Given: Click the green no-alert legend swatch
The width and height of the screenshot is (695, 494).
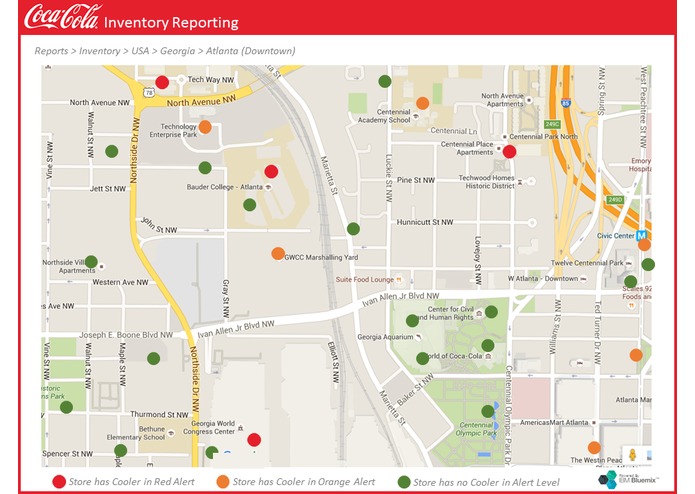Looking at the screenshot, I should point(404,482).
